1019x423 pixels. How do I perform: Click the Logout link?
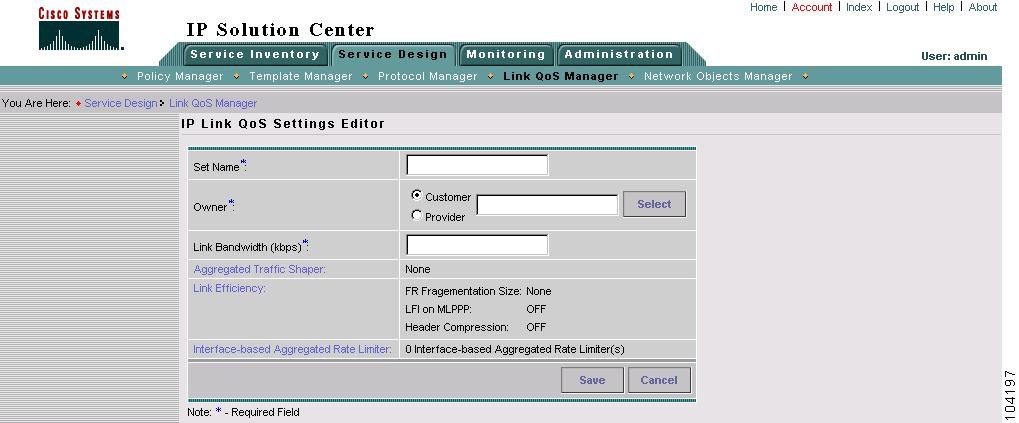pos(903,7)
